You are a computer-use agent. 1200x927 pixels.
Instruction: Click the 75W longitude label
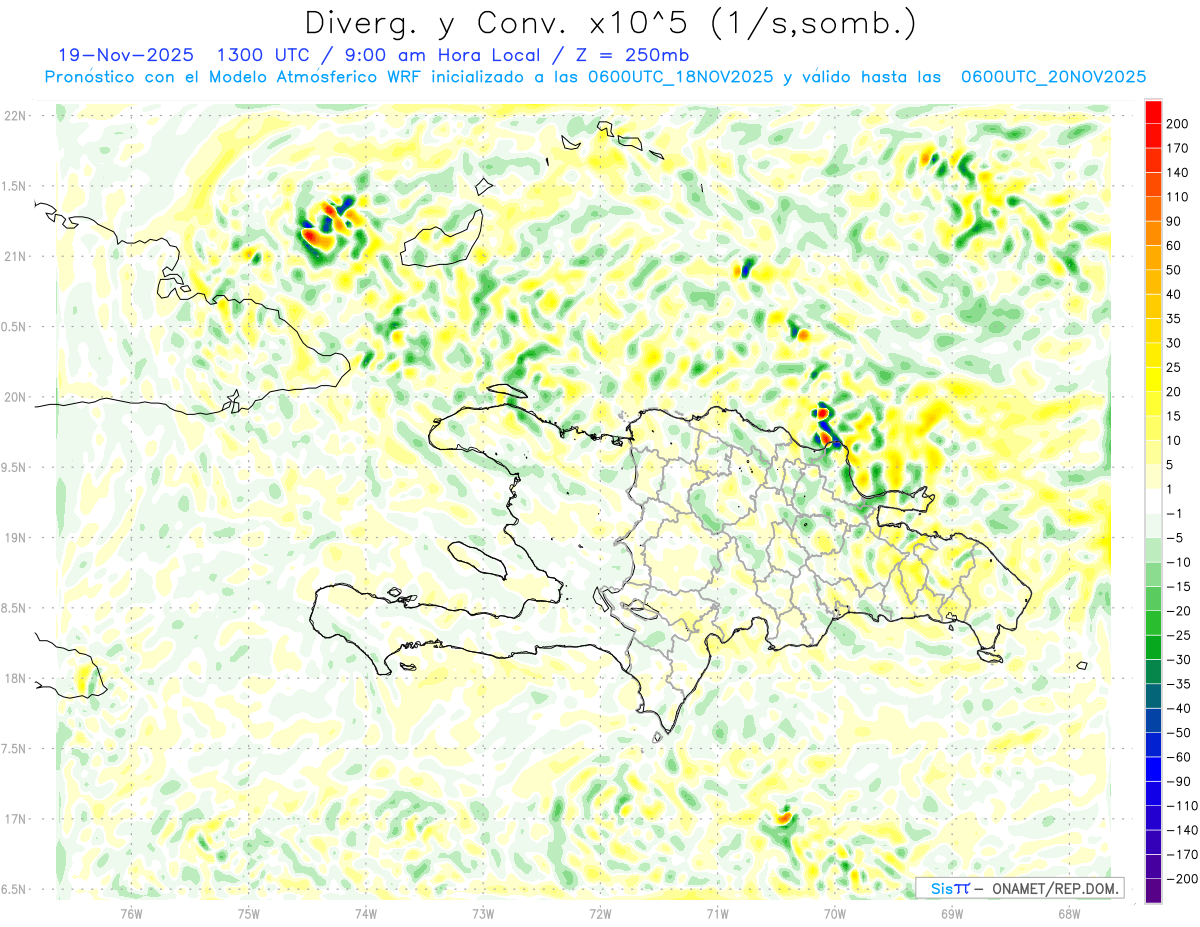tap(249, 914)
